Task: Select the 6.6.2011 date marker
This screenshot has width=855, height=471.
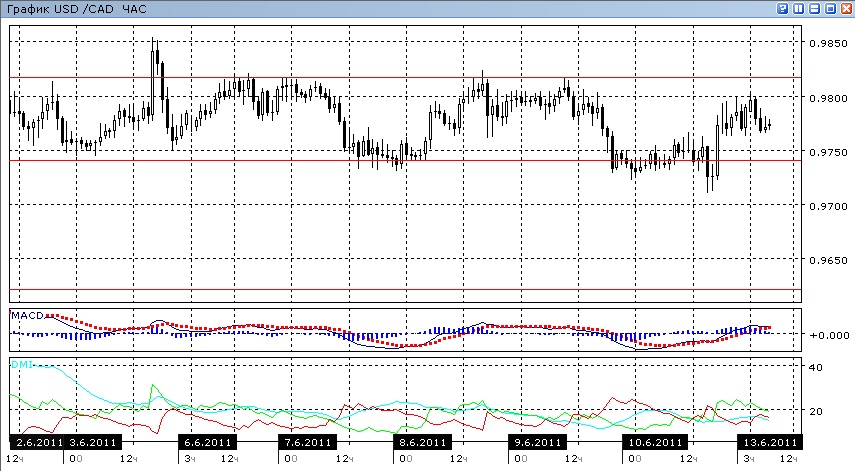Action: (x=208, y=442)
